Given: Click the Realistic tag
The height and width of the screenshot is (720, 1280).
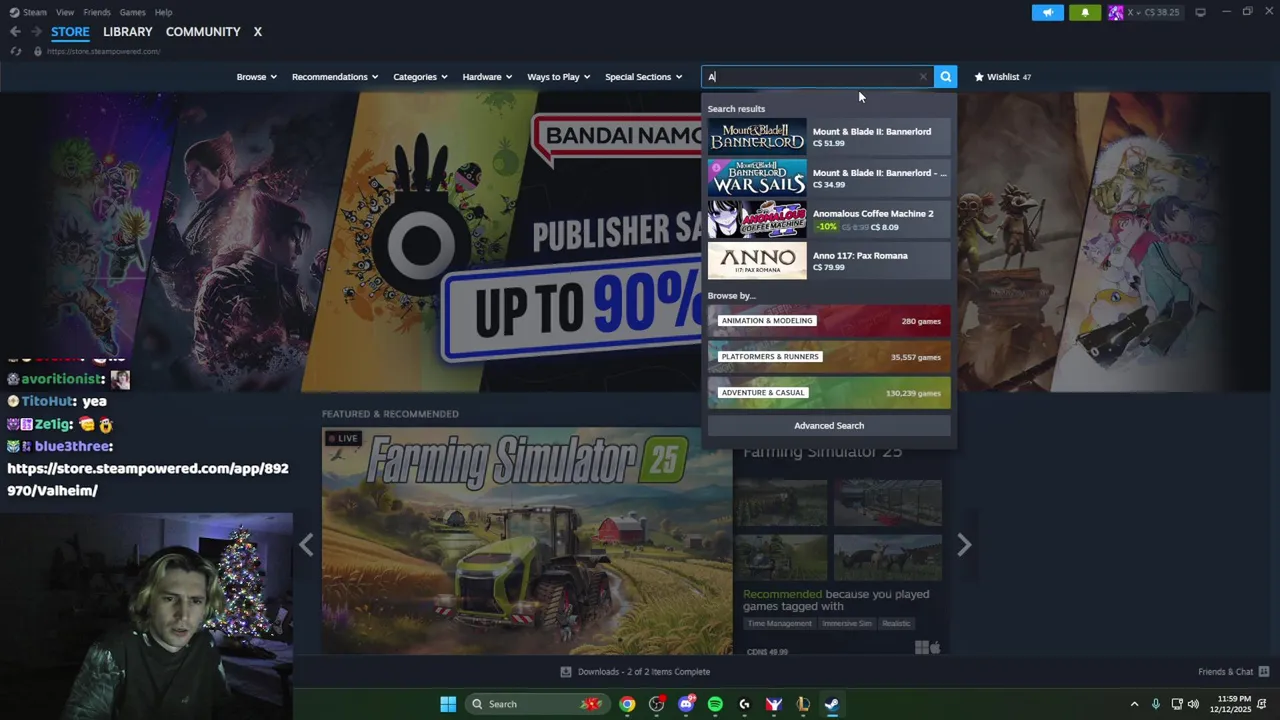Looking at the screenshot, I should (896, 624).
